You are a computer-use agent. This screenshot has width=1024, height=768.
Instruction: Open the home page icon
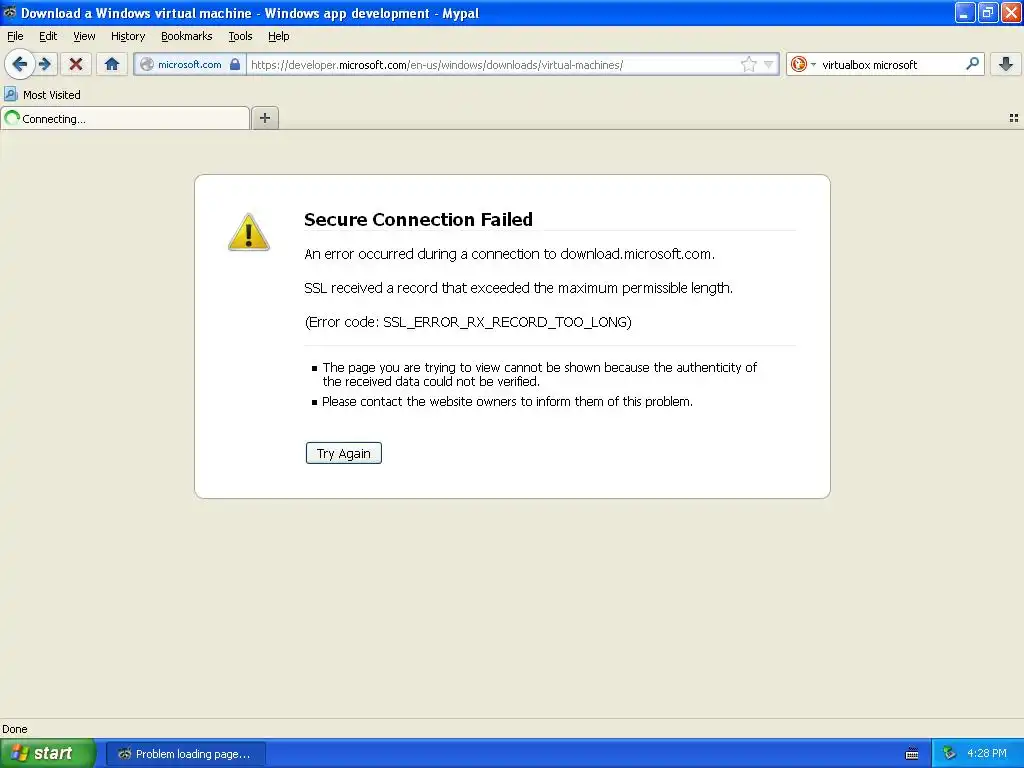tap(112, 64)
